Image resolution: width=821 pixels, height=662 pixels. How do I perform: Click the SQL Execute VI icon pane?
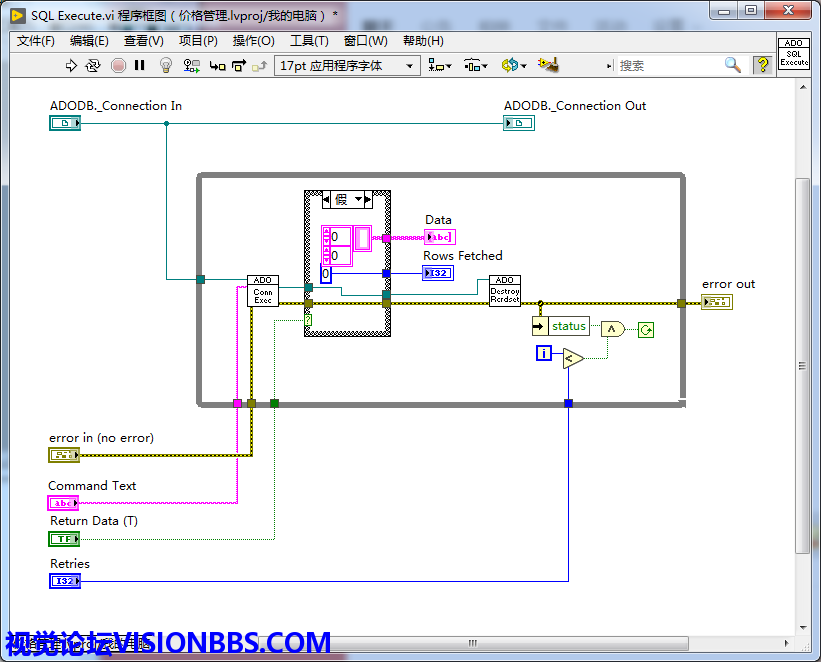(x=794, y=54)
